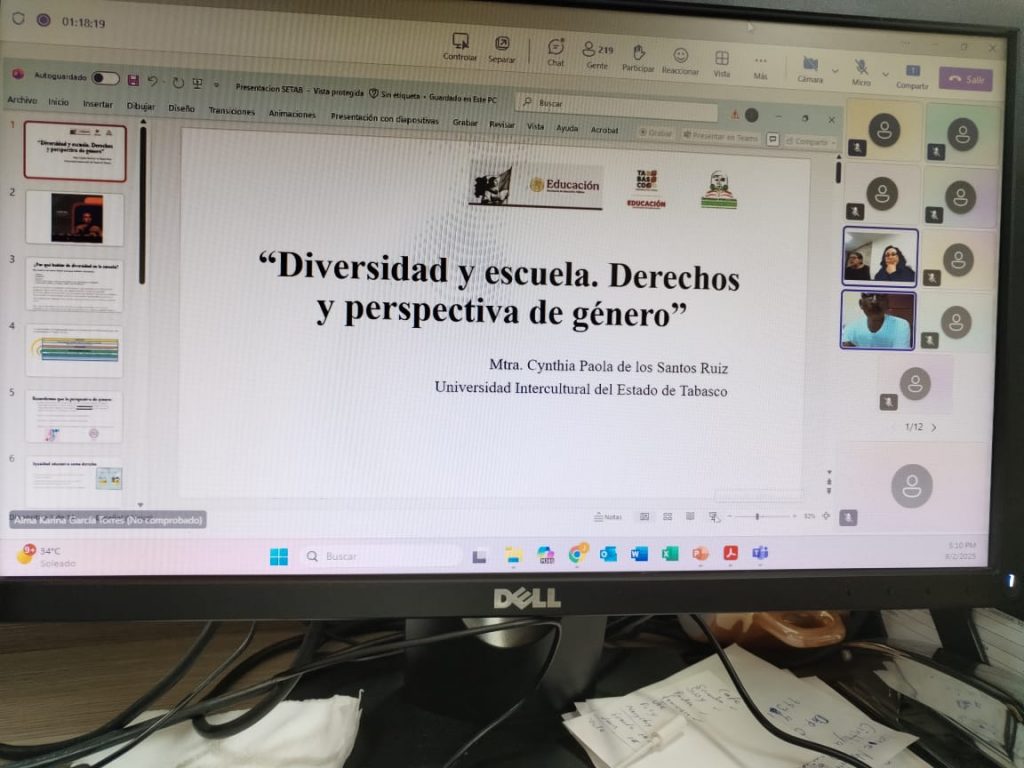Select slide 1 thumbnail
Viewport: 1024px width, 768px height.
(75, 151)
